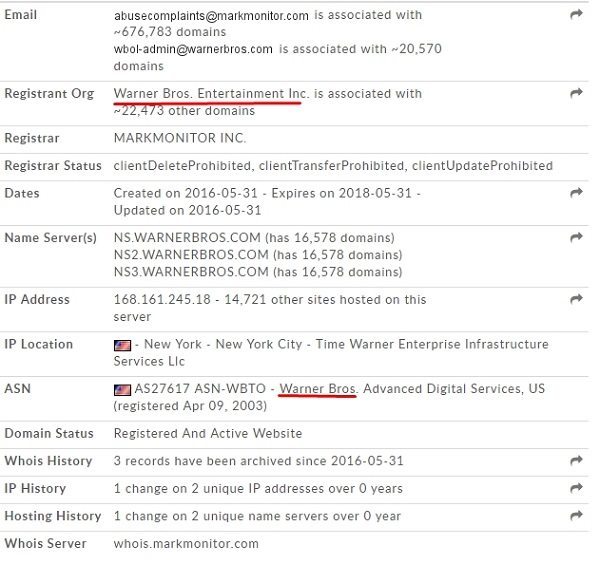
Task: Click '1 change on 2 unique name servers' text
Action: [222, 516]
